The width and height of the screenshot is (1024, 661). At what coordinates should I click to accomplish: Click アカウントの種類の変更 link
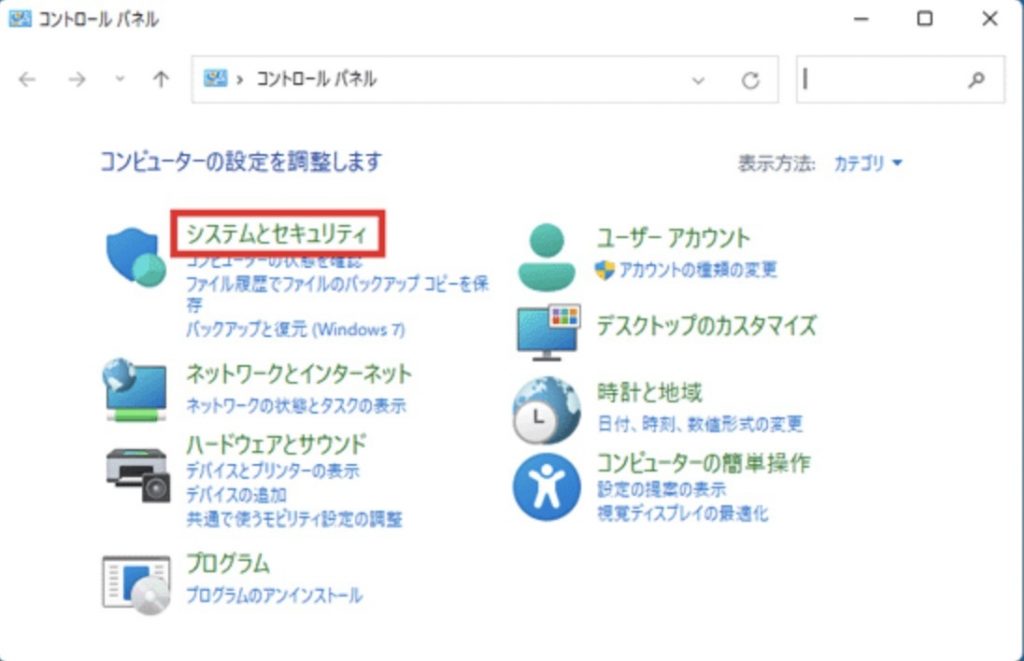698,270
